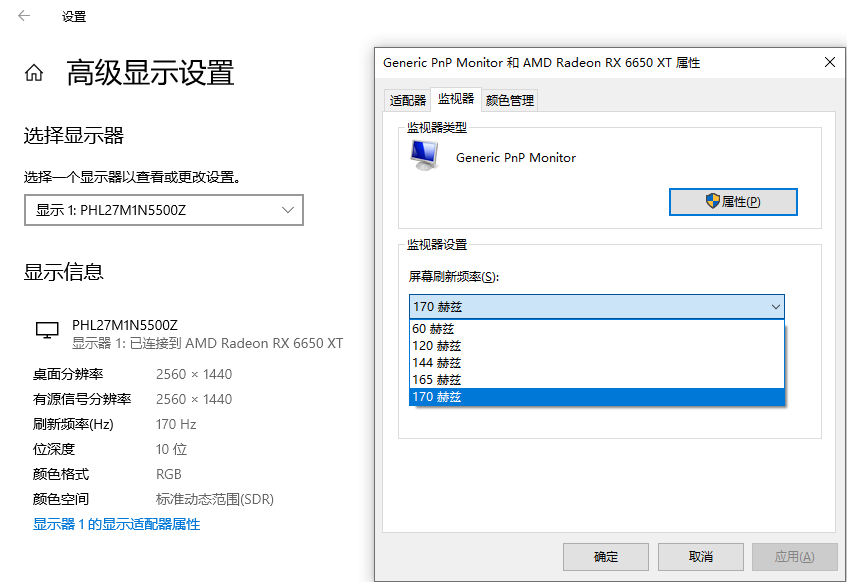This screenshot has width=847, height=582.
Task: Click the 取消 button
Action: [701, 557]
